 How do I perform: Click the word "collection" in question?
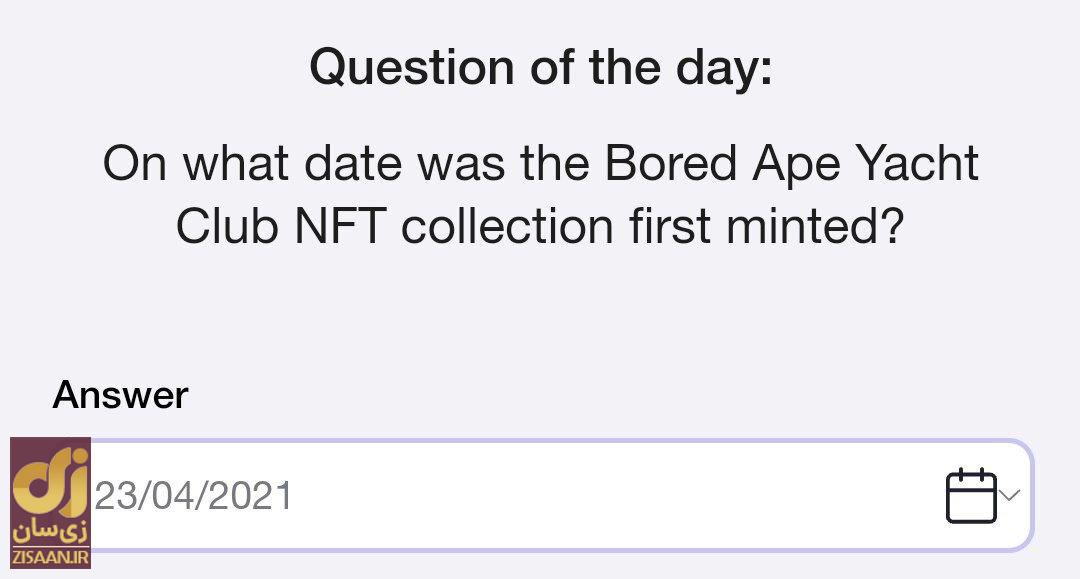(507, 227)
